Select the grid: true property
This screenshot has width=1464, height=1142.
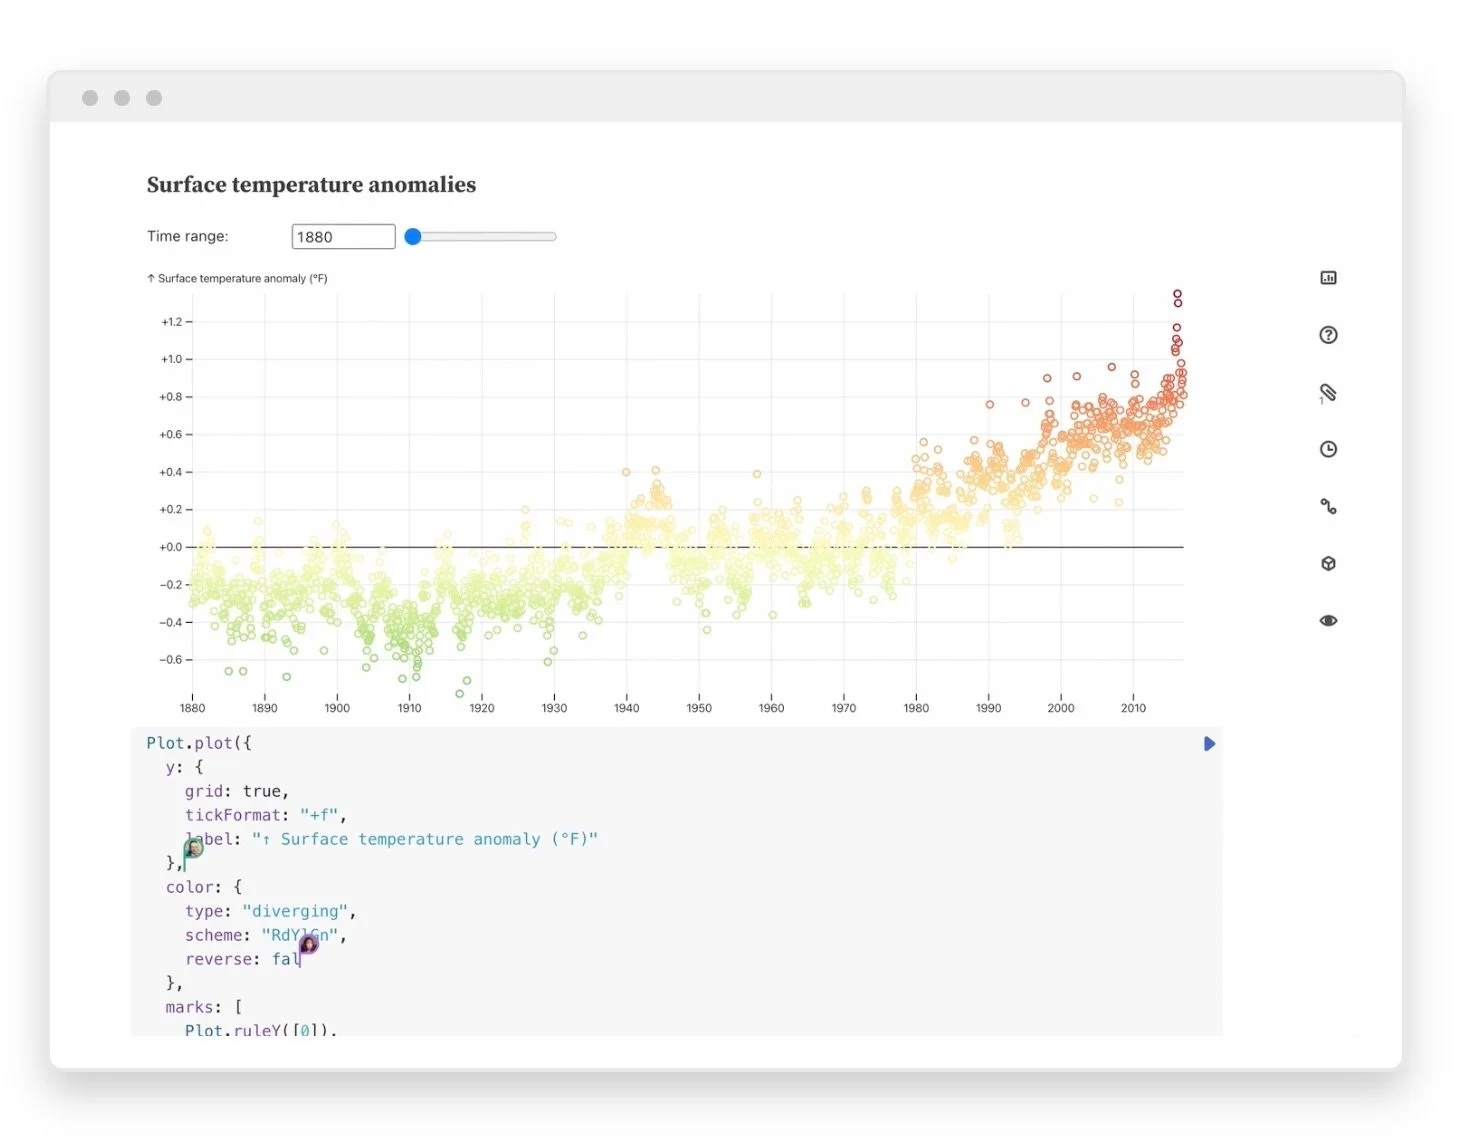pyautogui.click(x=236, y=791)
